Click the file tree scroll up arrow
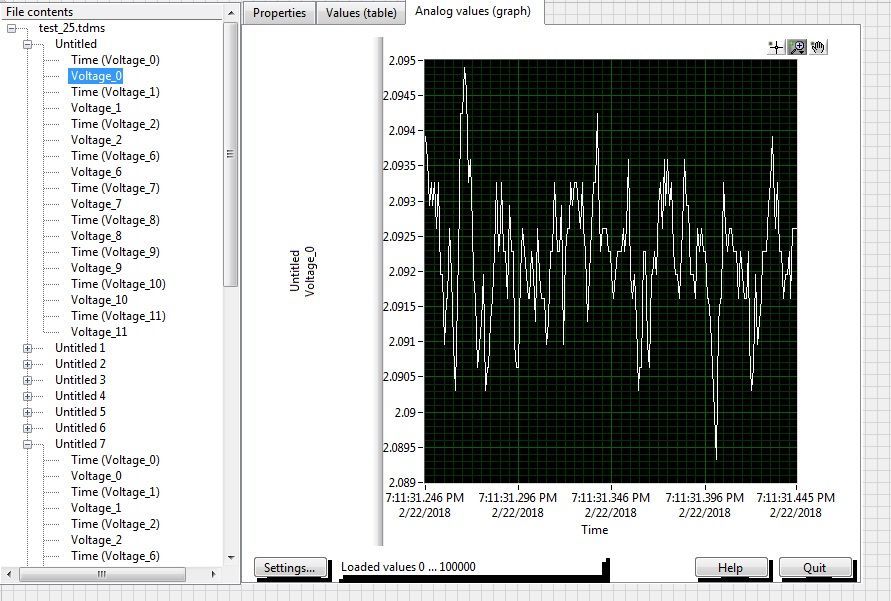The image size is (891, 601). 231,12
